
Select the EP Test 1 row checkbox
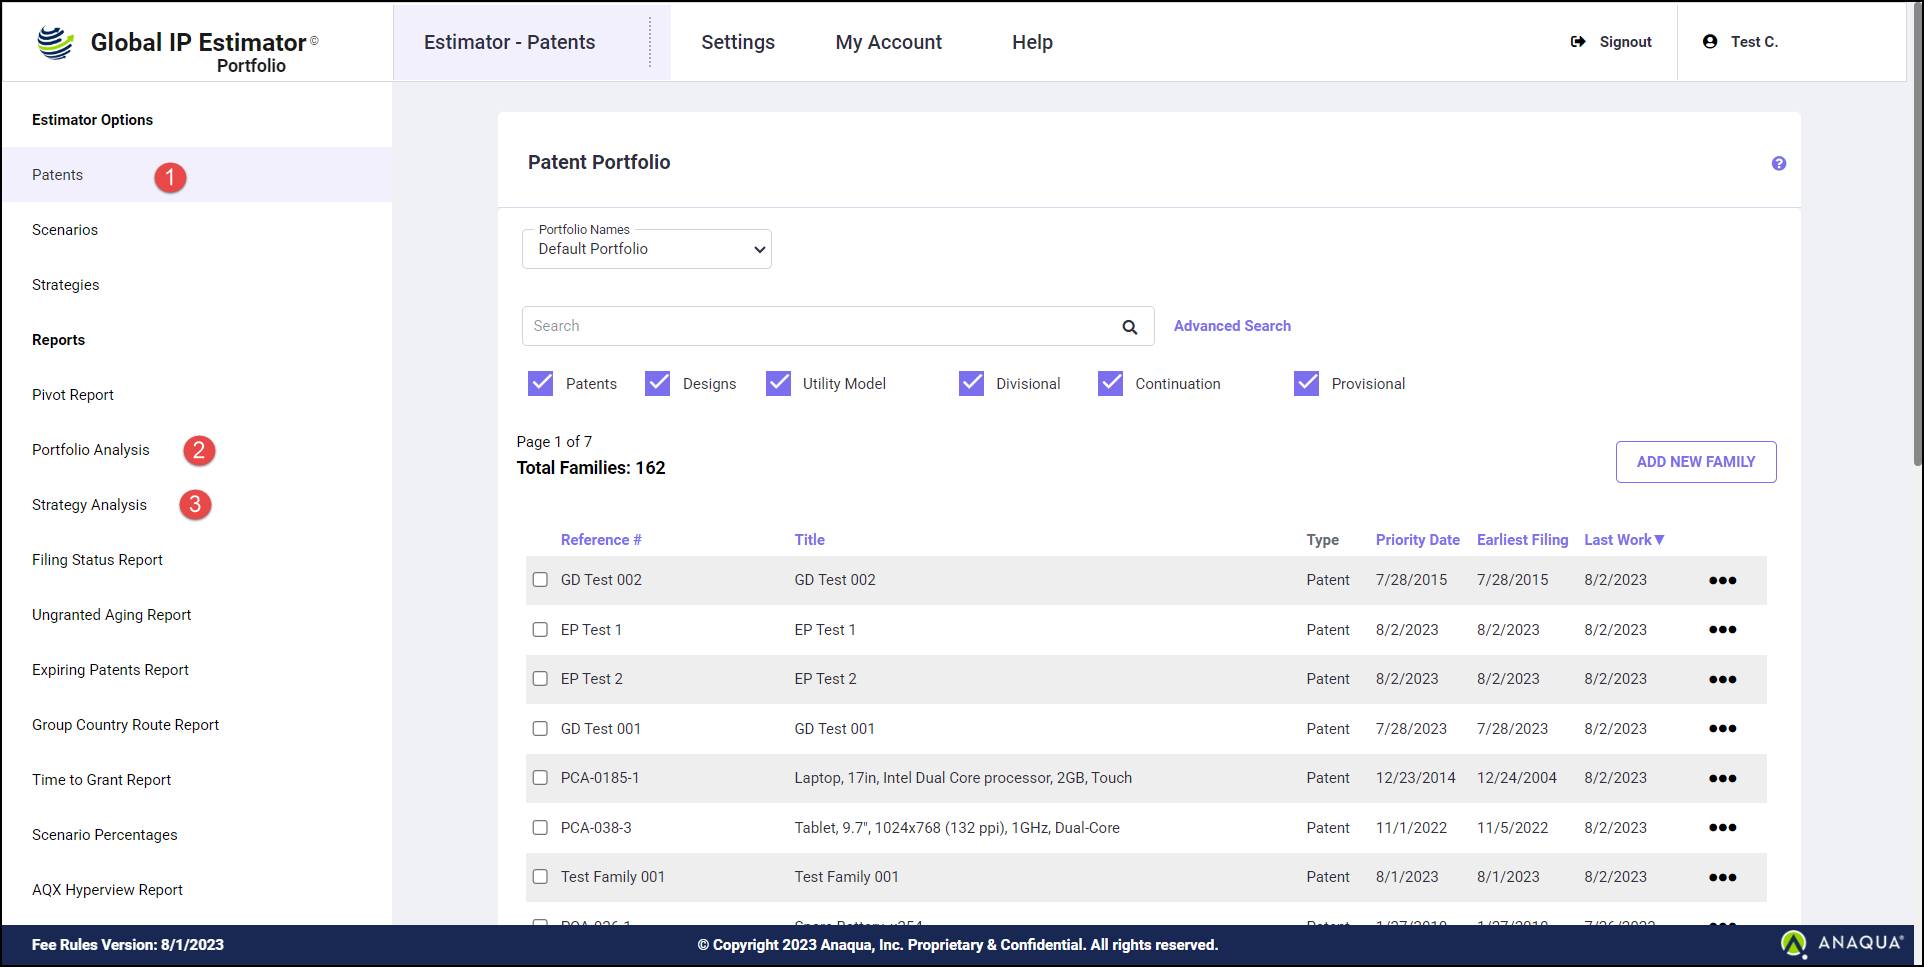[540, 630]
